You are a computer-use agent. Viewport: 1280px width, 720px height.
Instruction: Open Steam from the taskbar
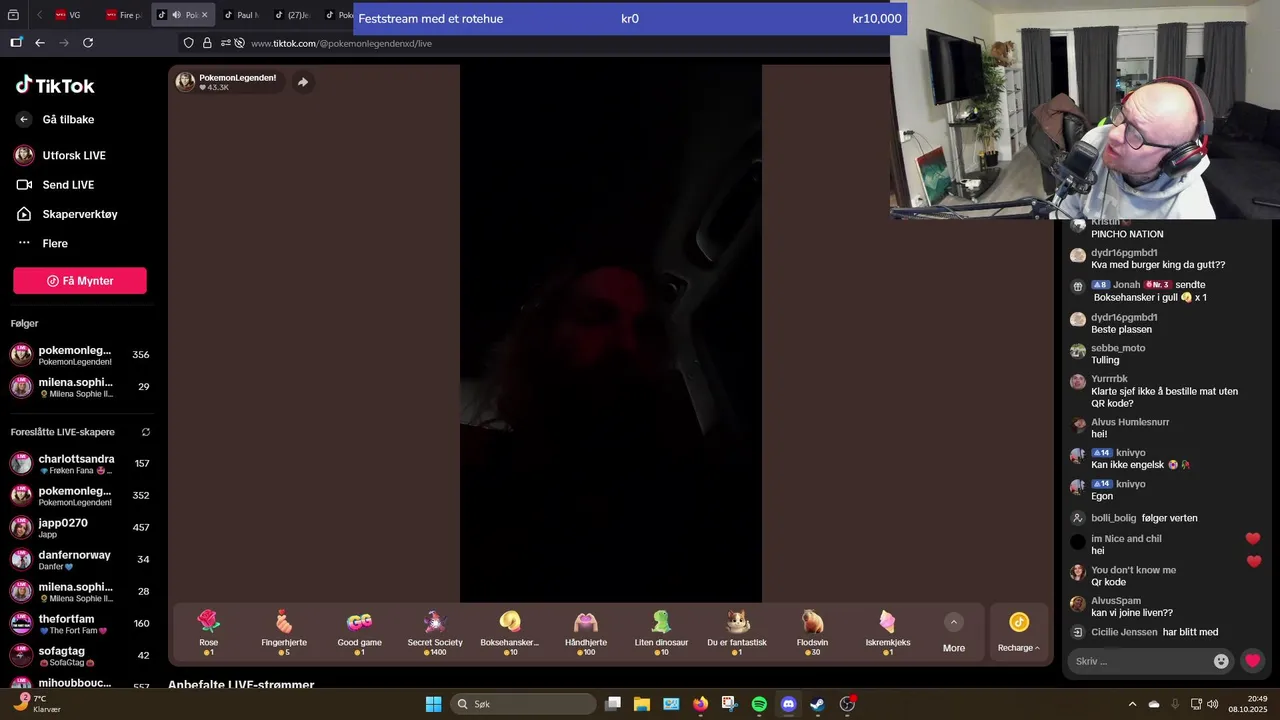817,704
